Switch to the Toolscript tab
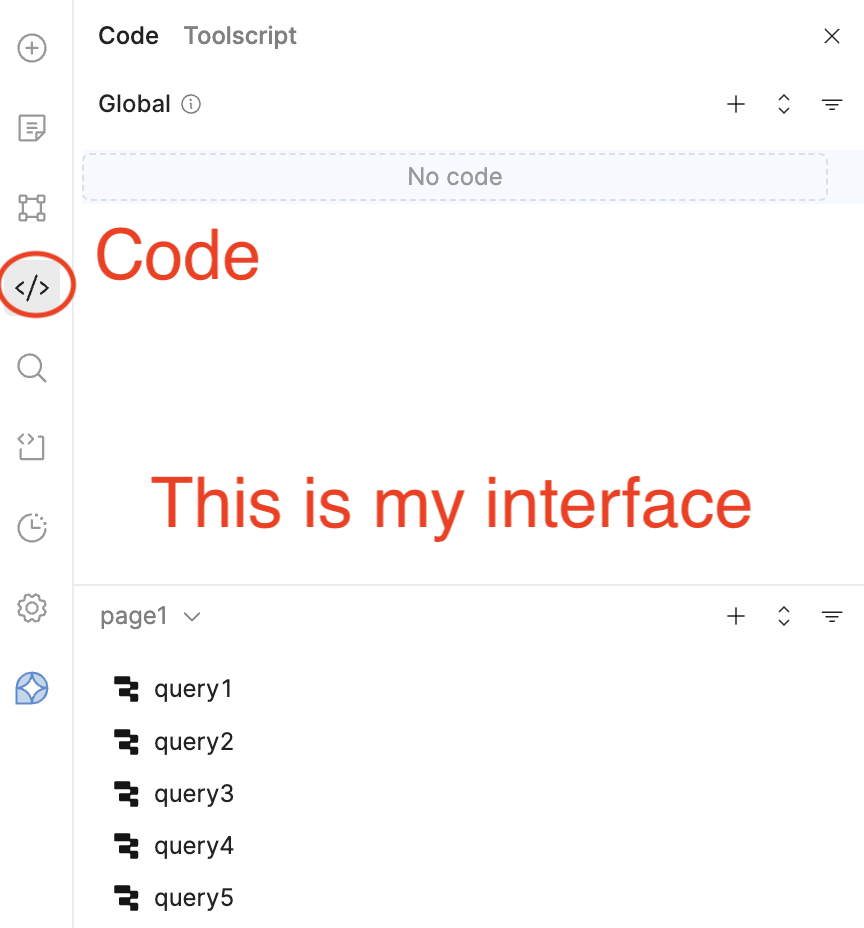The image size is (864, 928). [240, 36]
